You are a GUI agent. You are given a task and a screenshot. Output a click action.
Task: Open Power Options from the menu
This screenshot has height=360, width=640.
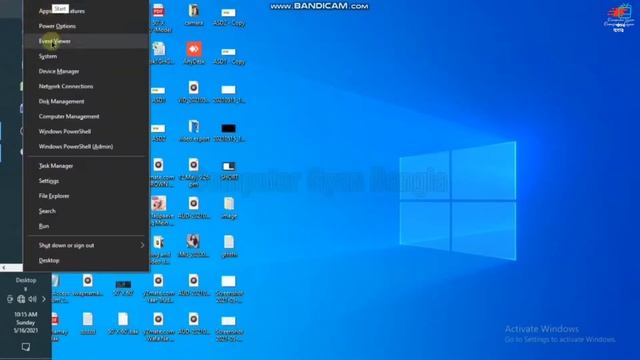(x=86, y=26)
